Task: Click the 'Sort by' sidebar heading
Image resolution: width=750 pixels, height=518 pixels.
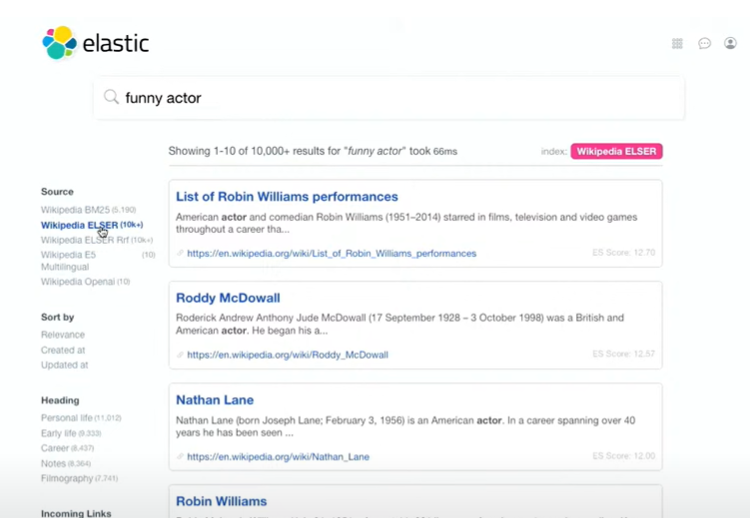Action: pyautogui.click(x=57, y=317)
